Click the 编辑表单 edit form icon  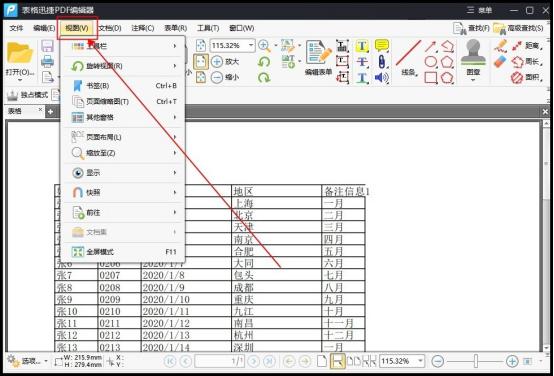tap(318, 57)
